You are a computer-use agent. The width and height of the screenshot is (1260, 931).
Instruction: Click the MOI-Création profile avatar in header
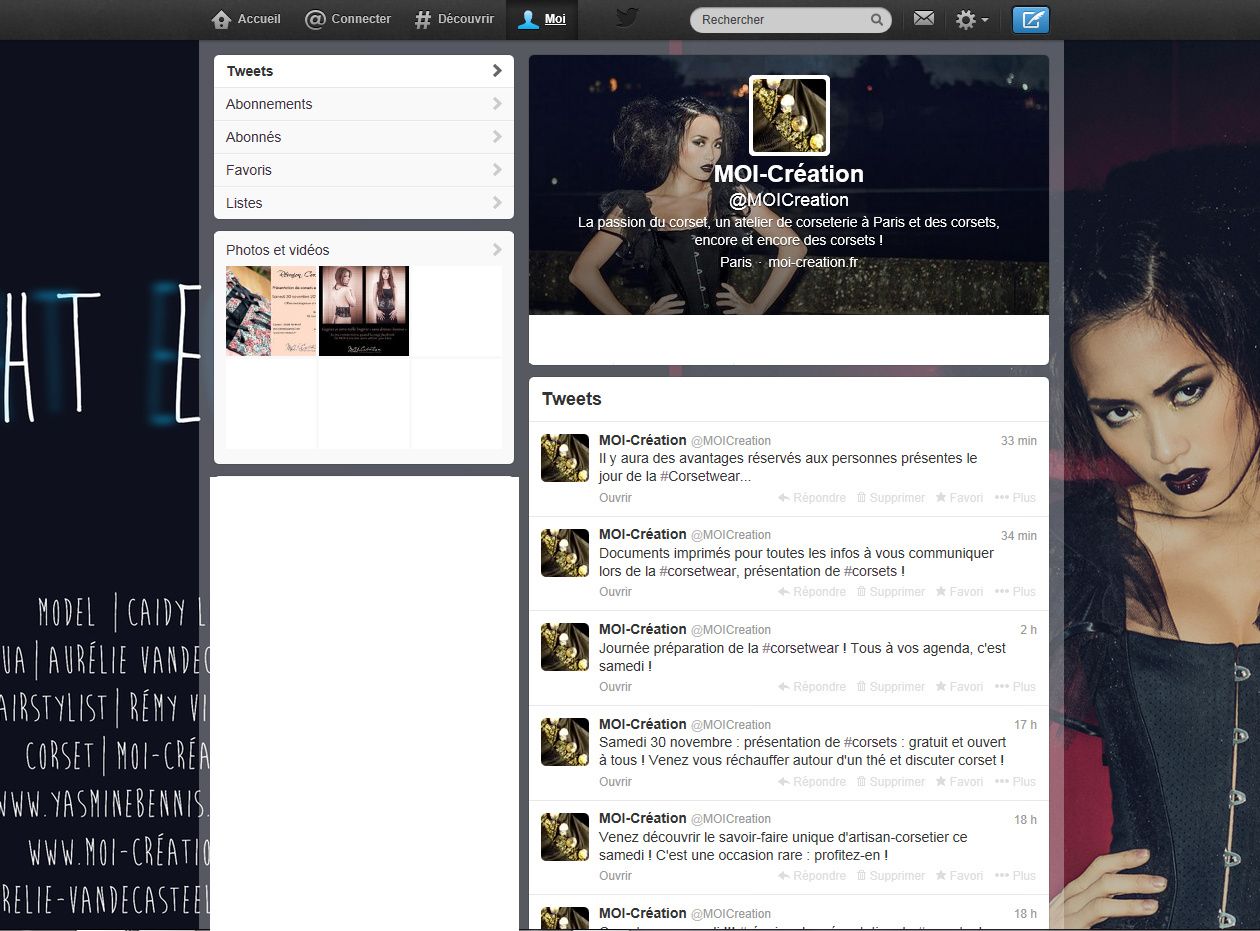789,116
